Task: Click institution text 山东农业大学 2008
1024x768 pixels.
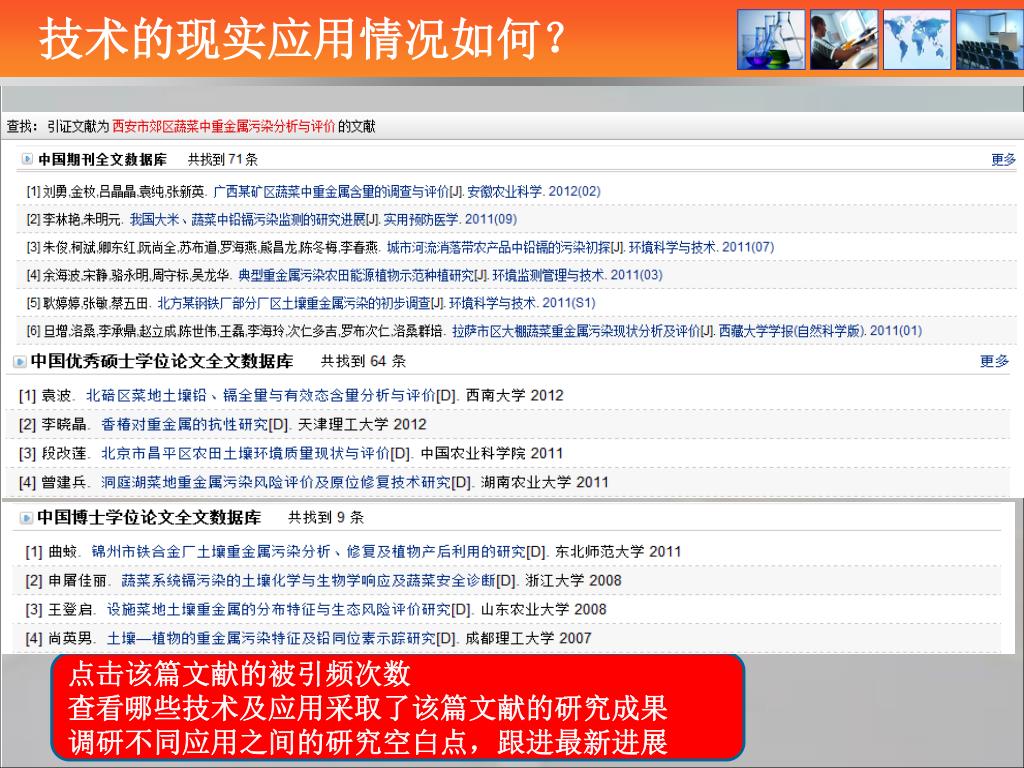Action: click(x=544, y=609)
